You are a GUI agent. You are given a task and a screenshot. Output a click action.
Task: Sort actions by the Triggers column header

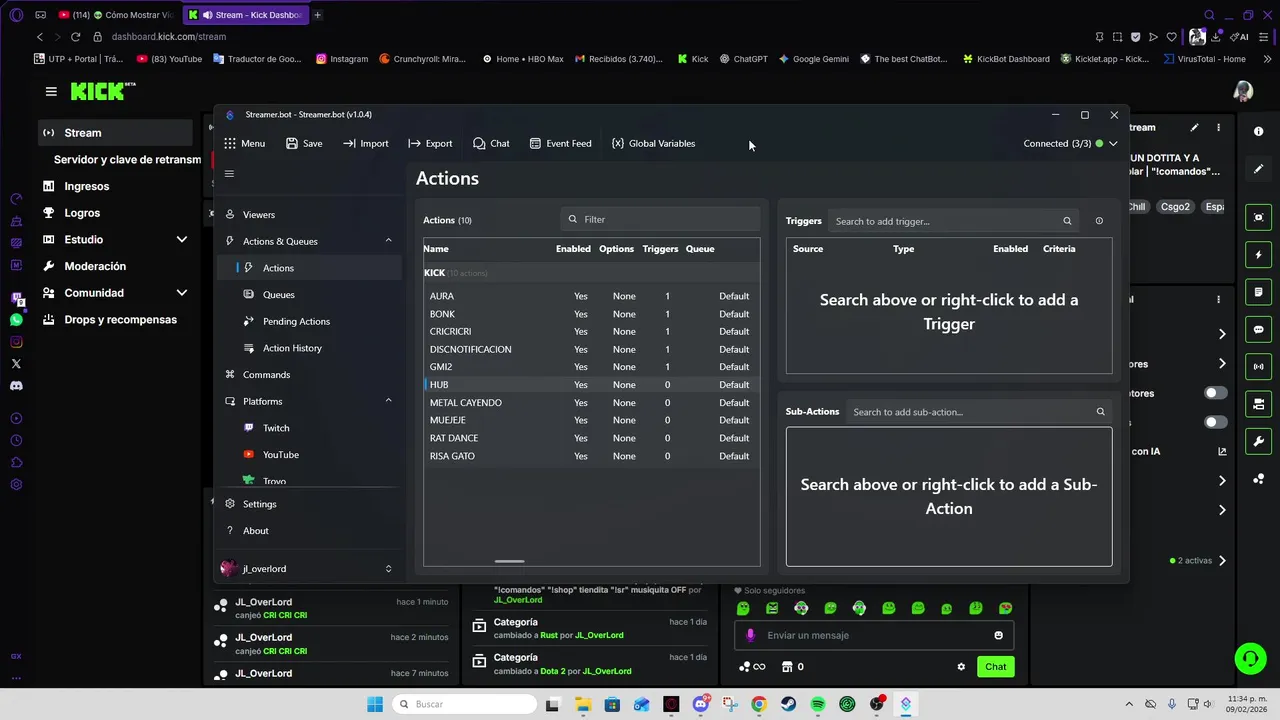(x=660, y=249)
